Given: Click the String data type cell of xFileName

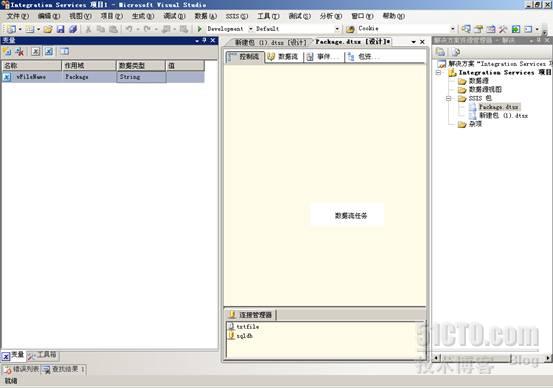Looking at the screenshot, I should point(141,77).
